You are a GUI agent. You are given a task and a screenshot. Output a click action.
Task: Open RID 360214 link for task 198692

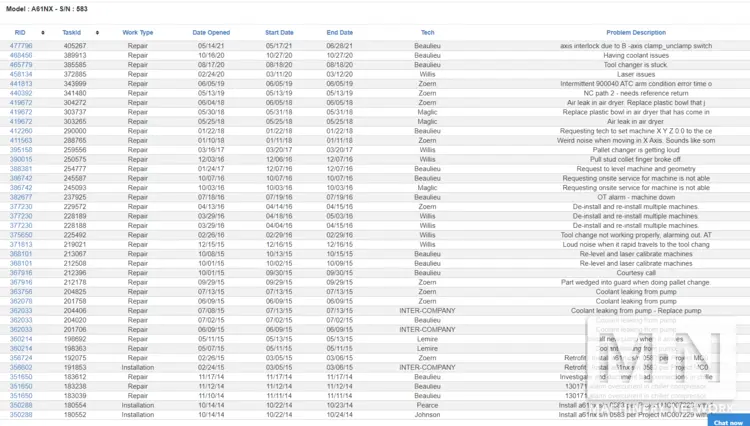click(x=21, y=339)
